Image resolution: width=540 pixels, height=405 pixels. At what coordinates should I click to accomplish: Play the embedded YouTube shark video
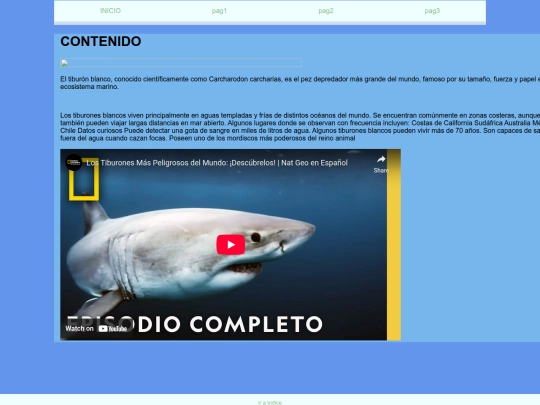[x=230, y=245]
